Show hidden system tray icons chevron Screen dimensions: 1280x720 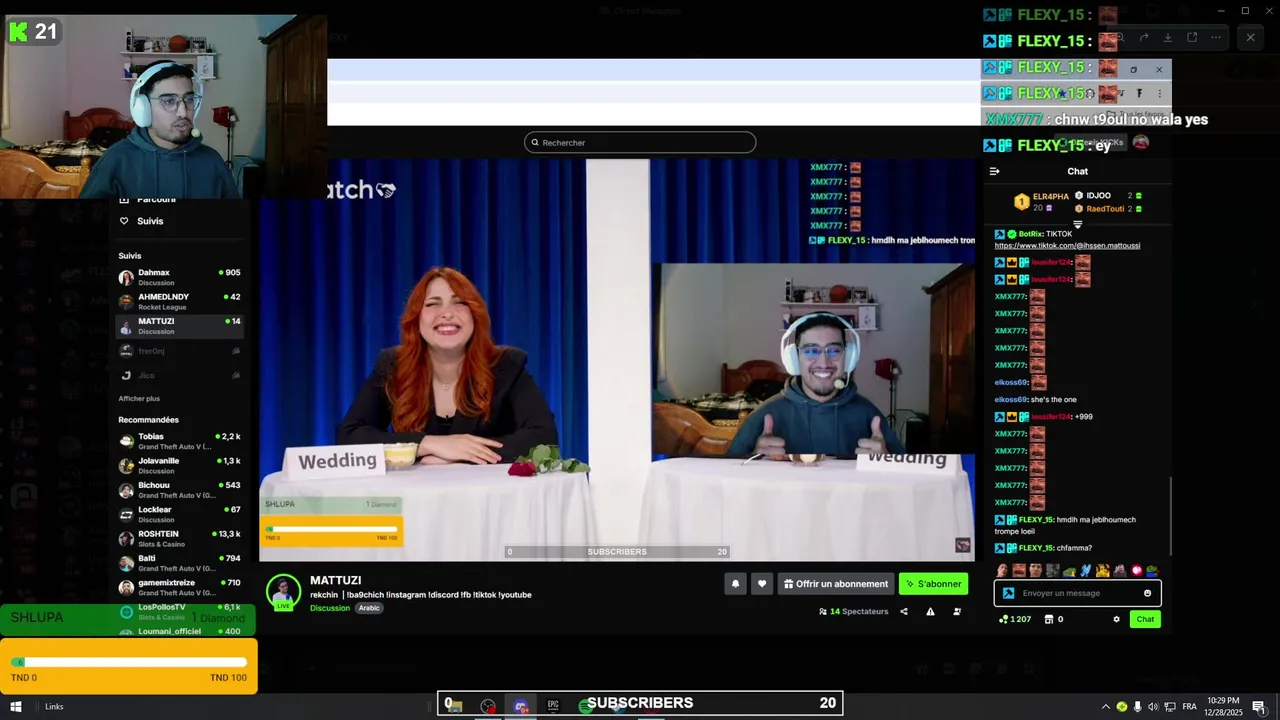click(1105, 707)
